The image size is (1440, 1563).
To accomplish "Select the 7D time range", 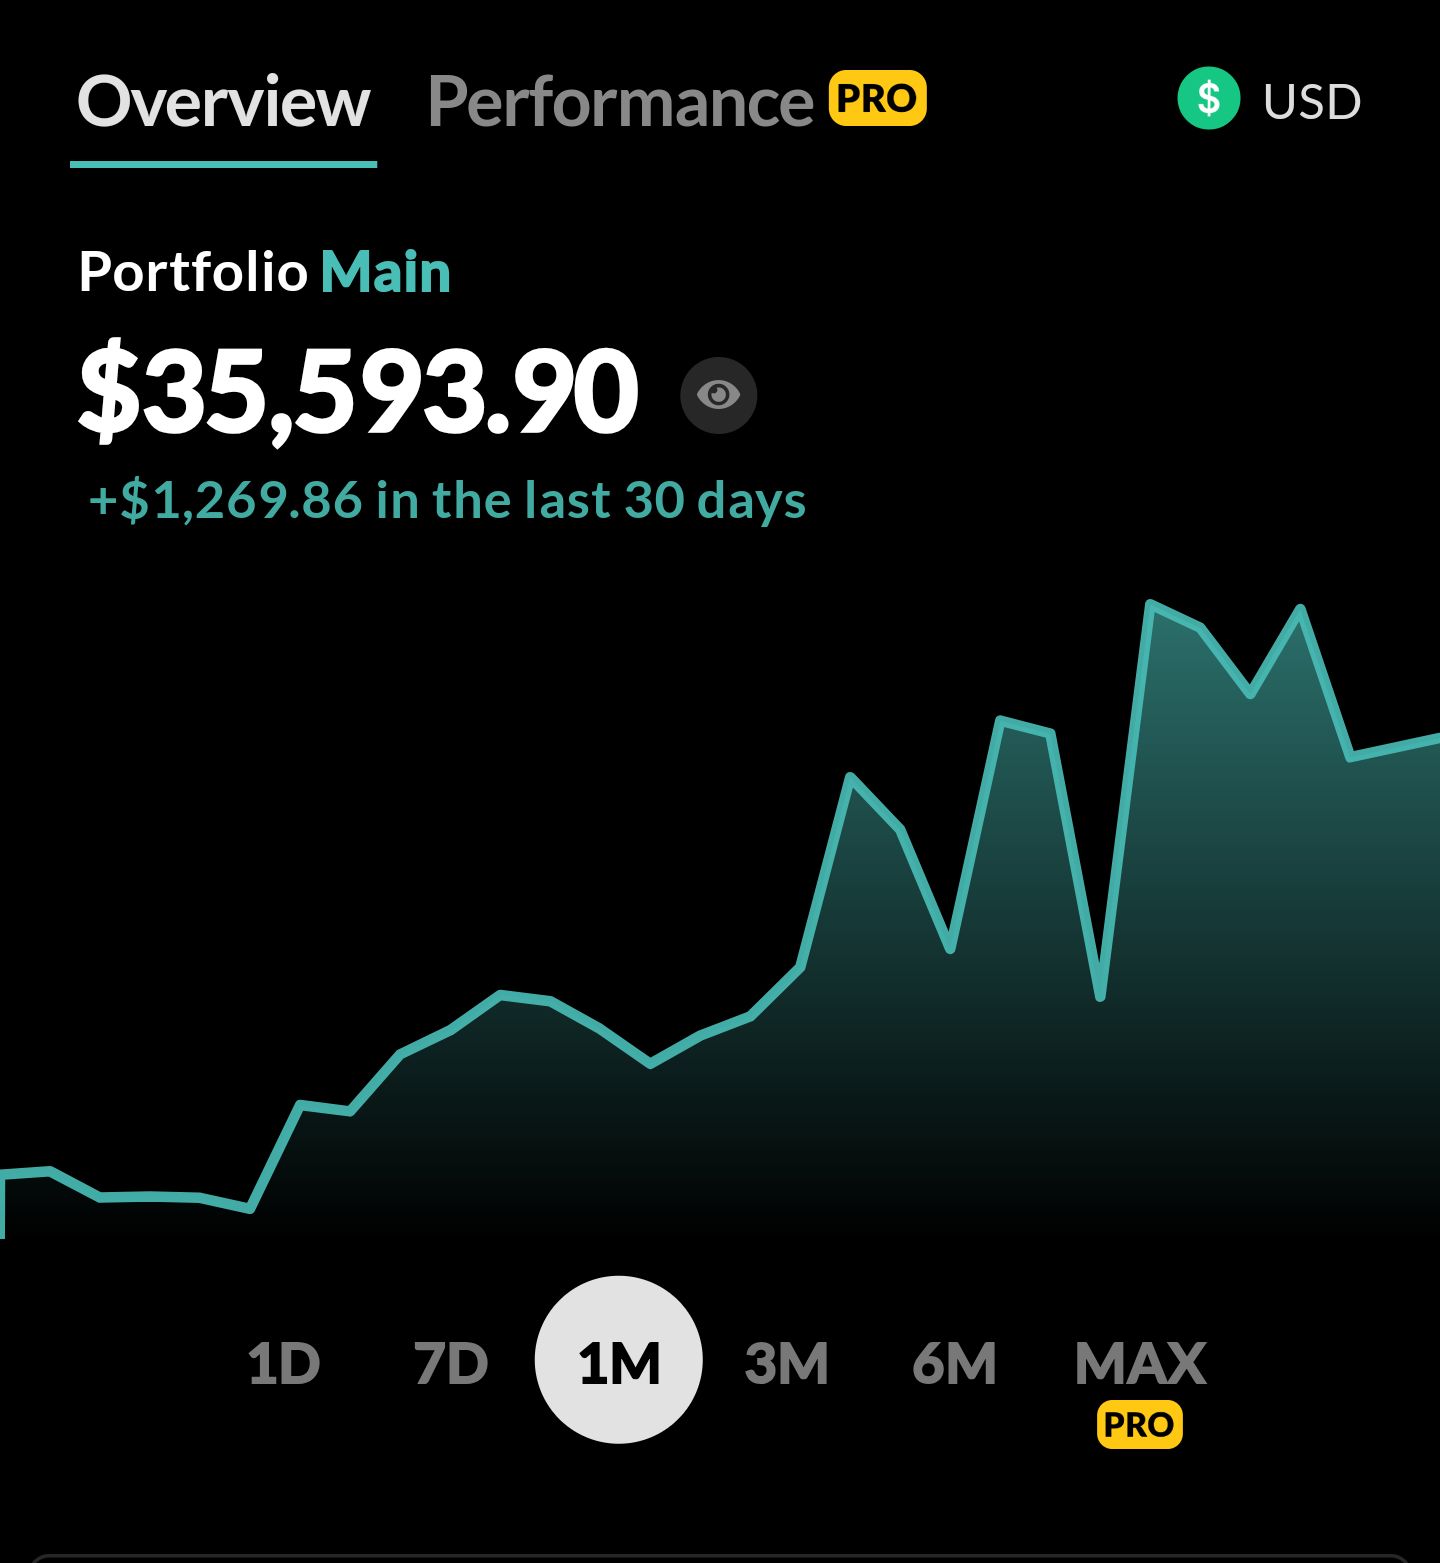I will [450, 1362].
